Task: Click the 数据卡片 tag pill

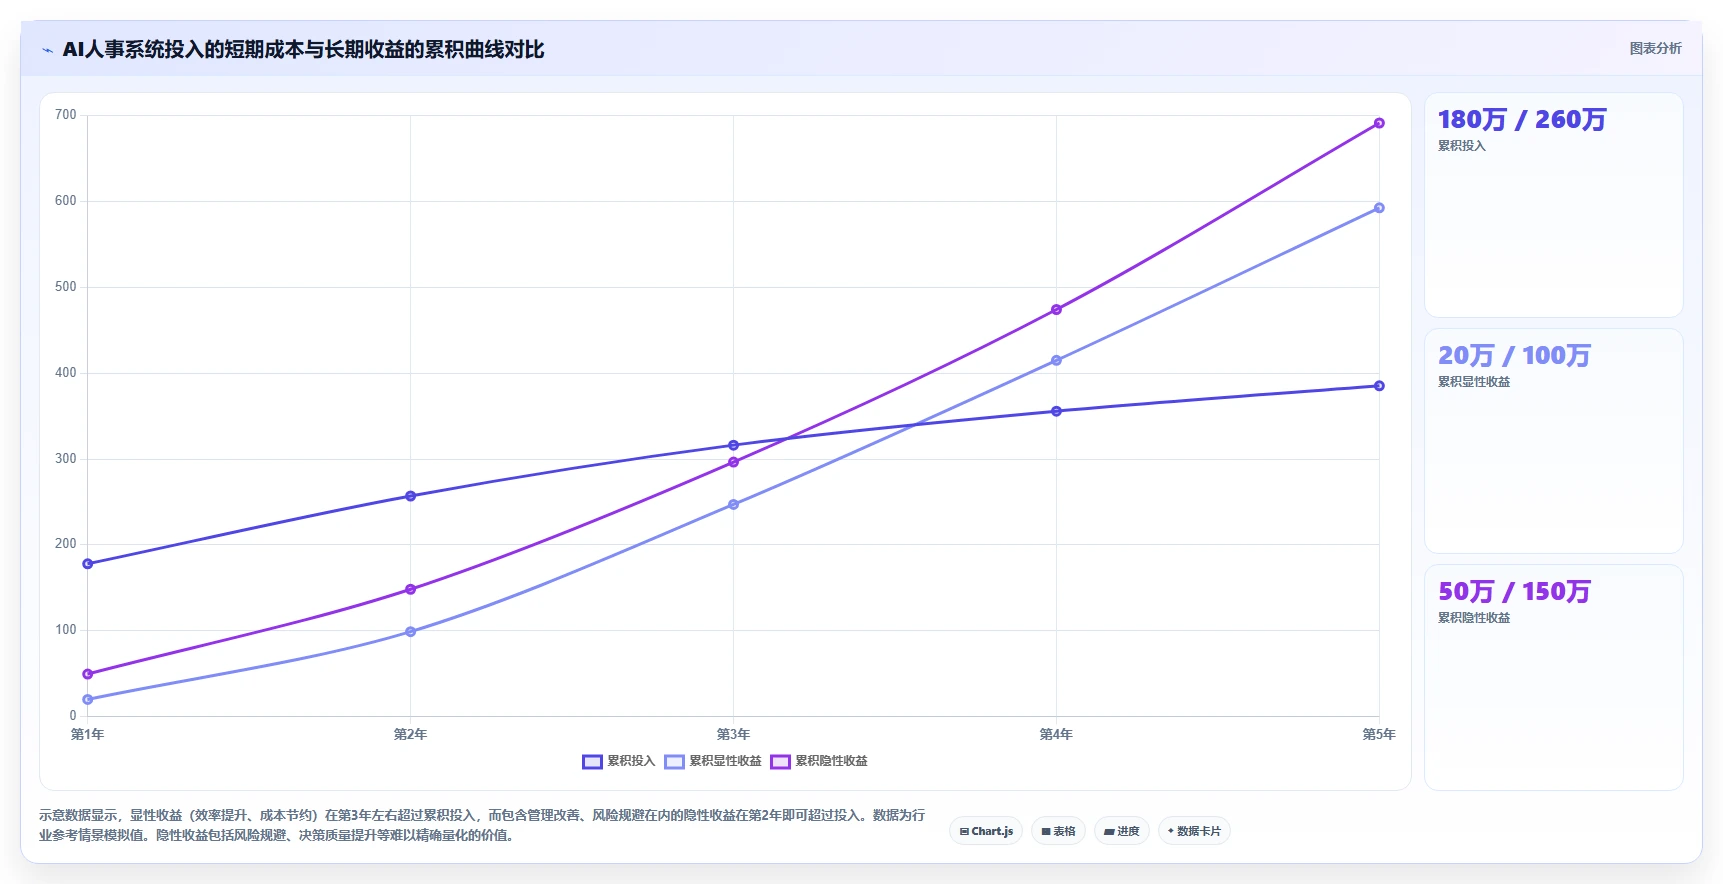Action: [1194, 831]
